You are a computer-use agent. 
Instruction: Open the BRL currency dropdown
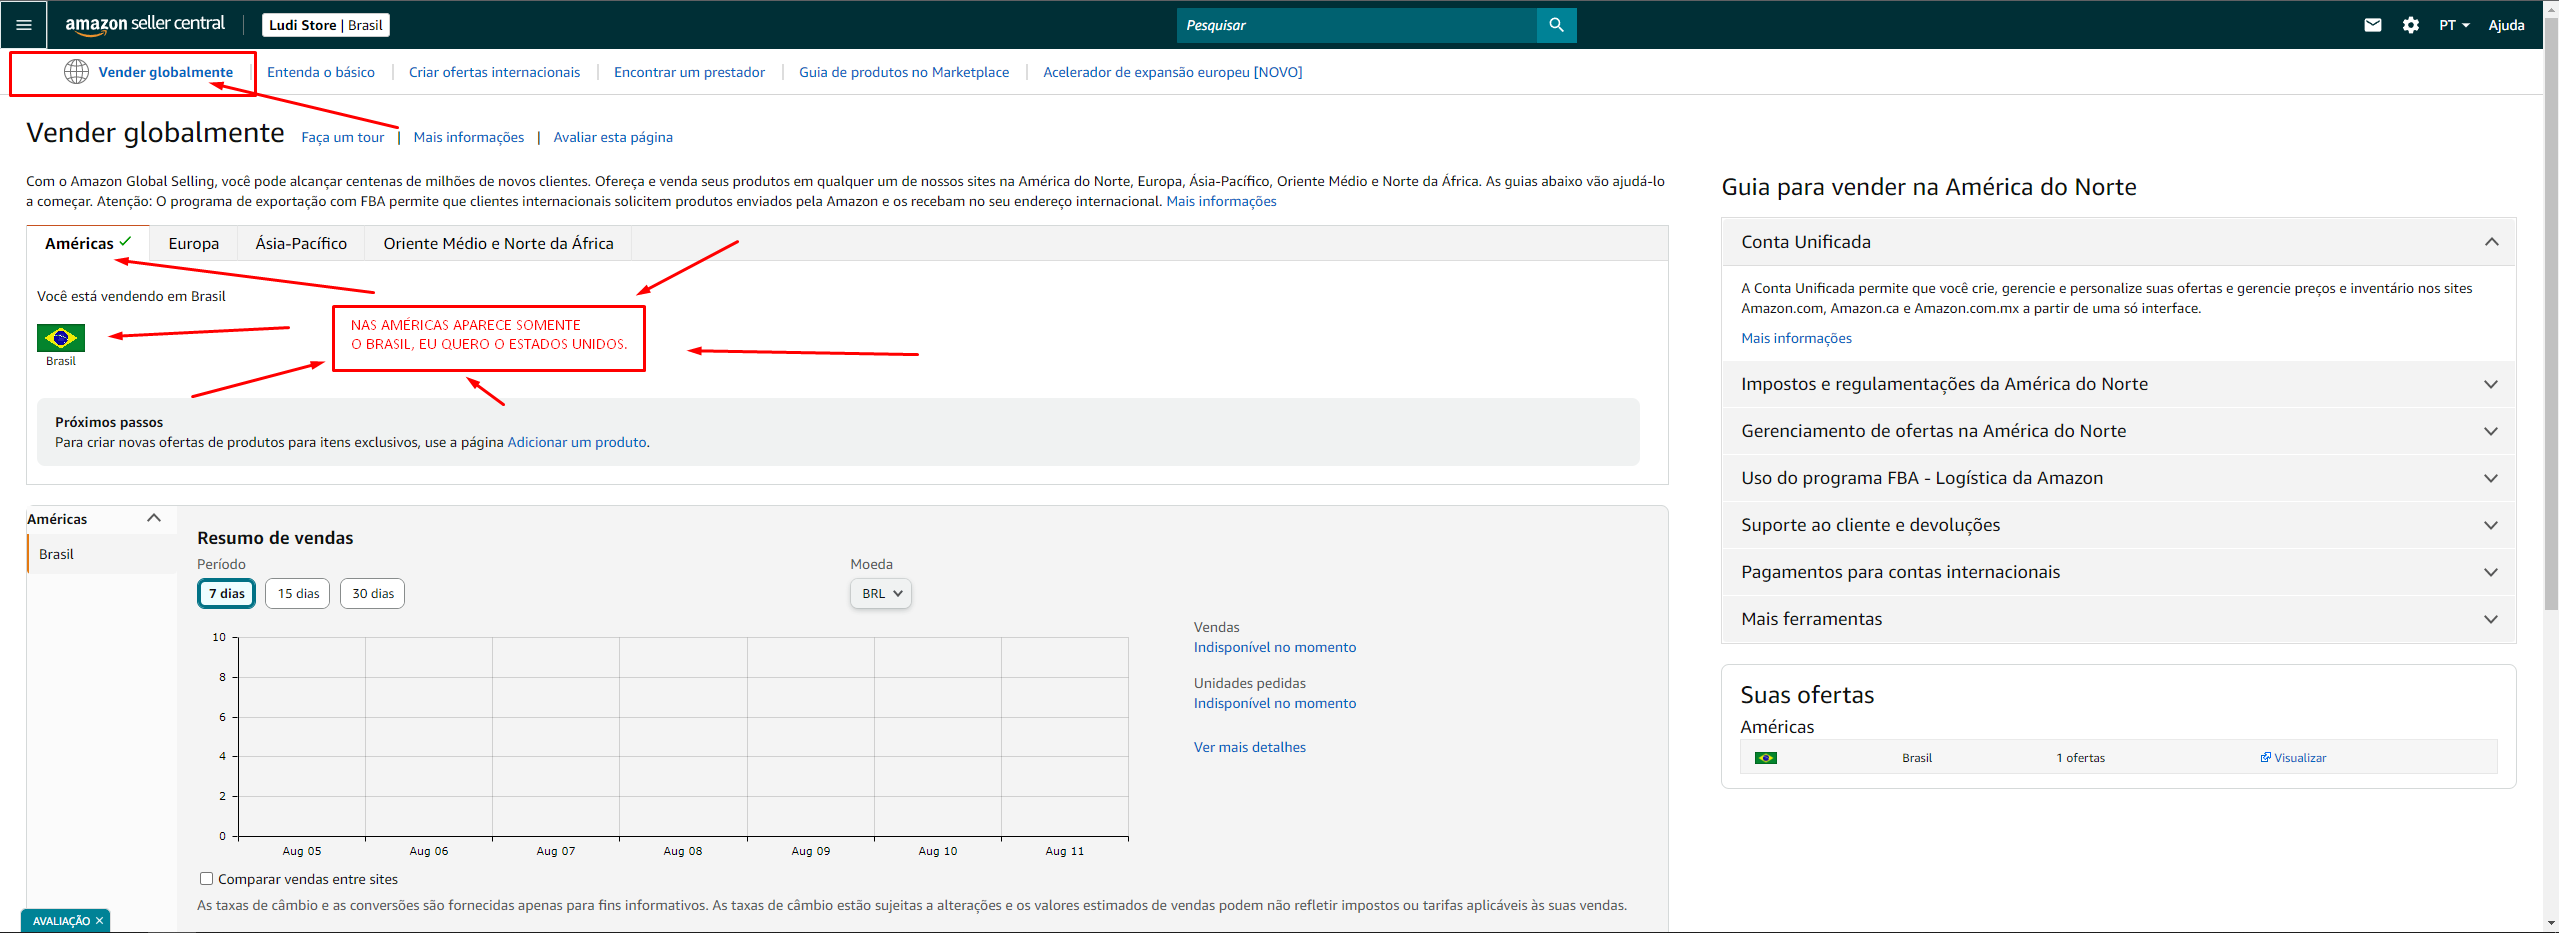pos(881,593)
